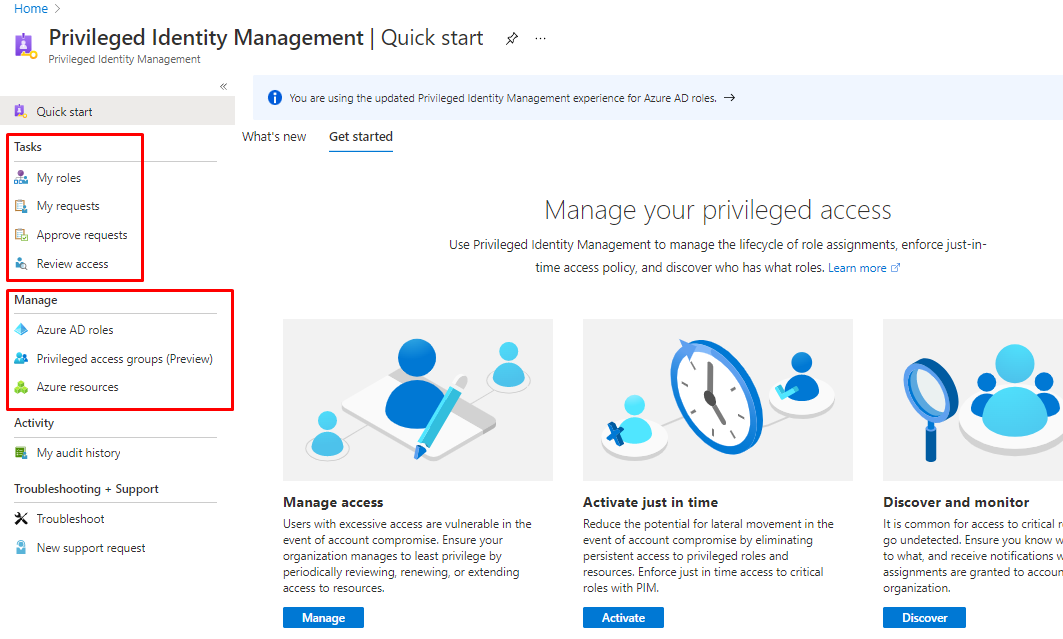Go to Home breadcrumb link

[31, 9]
